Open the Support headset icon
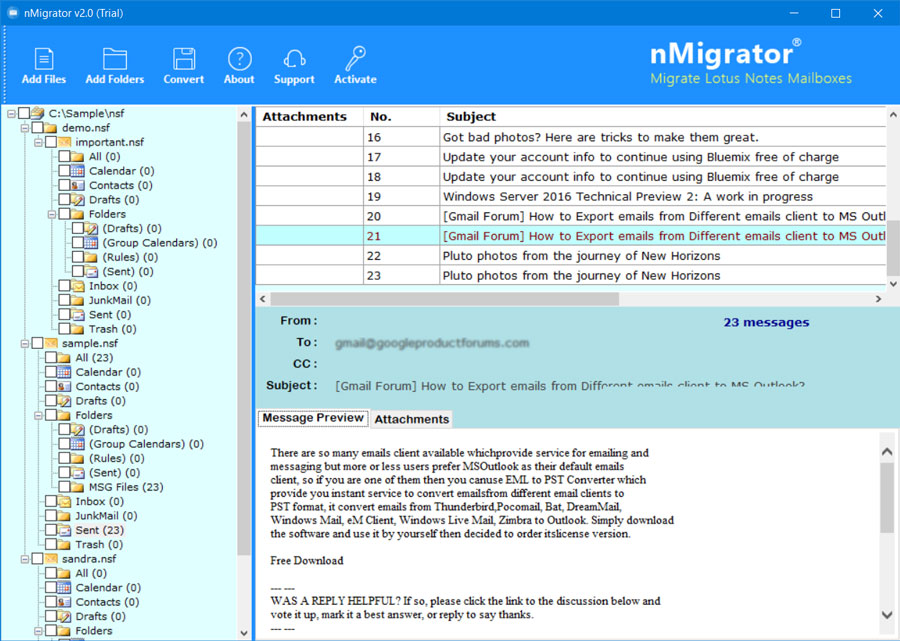The height and width of the screenshot is (641, 900). click(294, 59)
